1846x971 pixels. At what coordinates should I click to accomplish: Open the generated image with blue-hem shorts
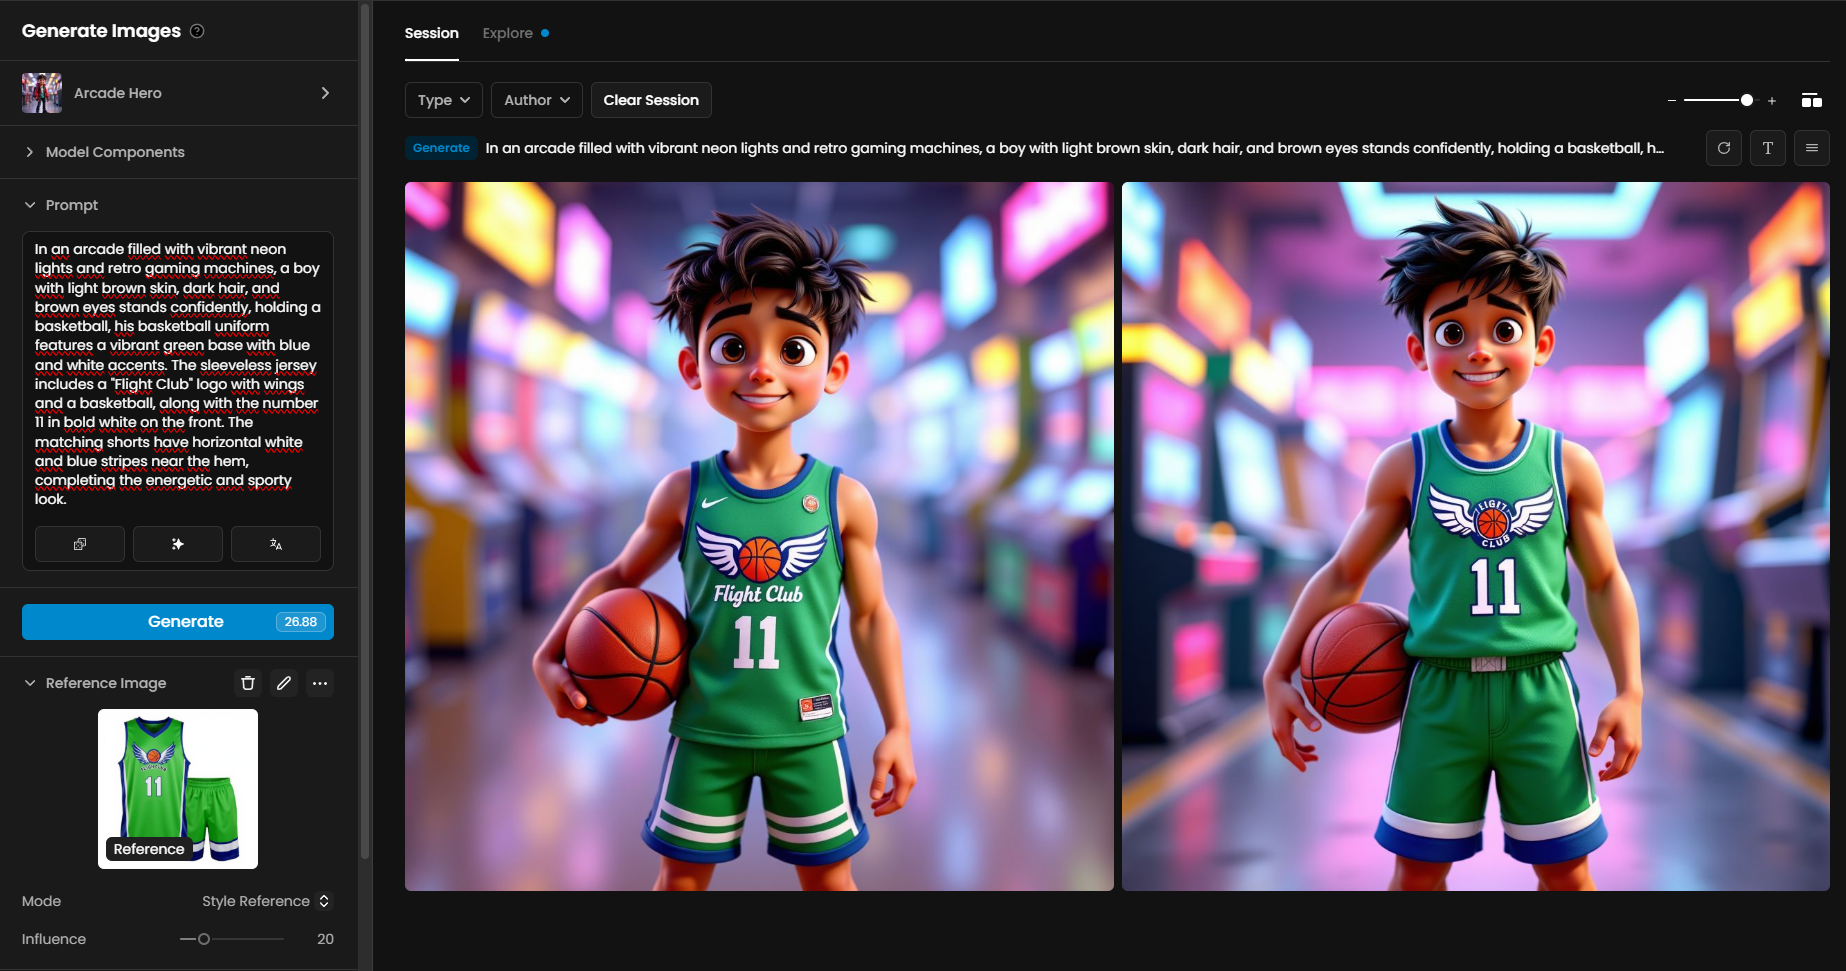[1476, 536]
